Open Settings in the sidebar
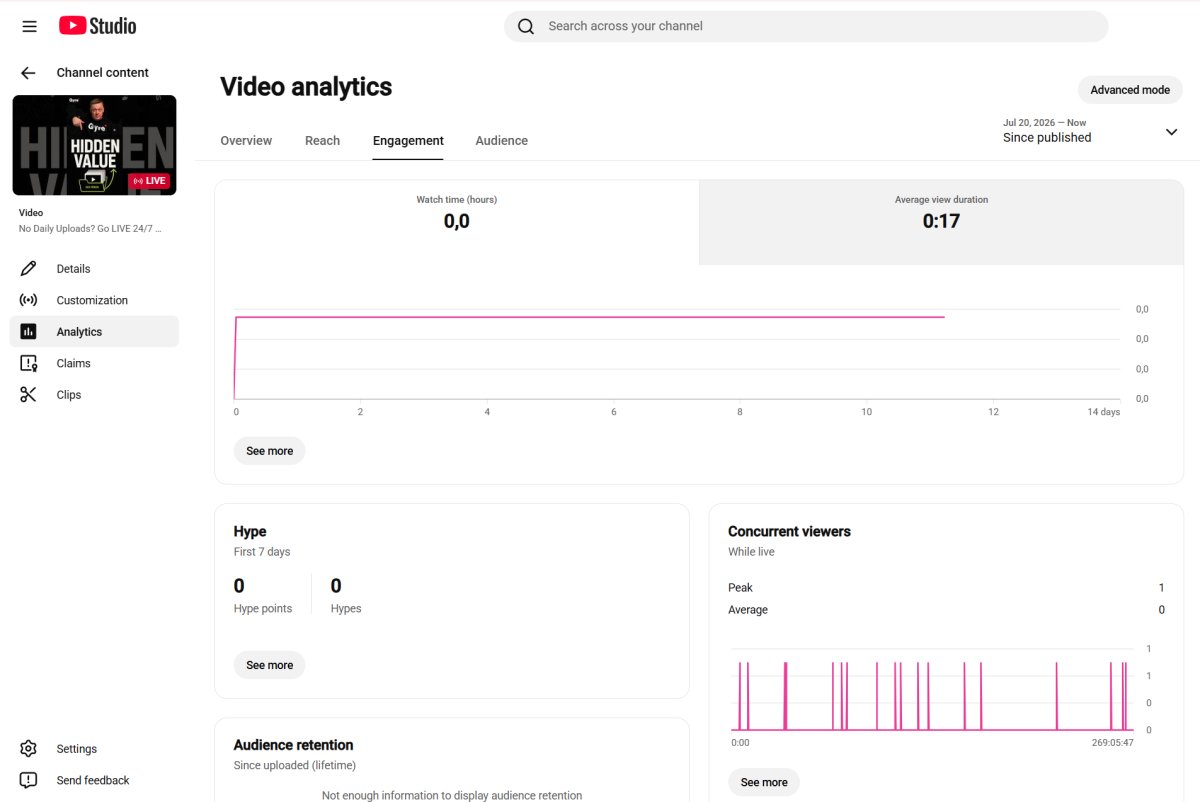1200x802 pixels. 94,749
